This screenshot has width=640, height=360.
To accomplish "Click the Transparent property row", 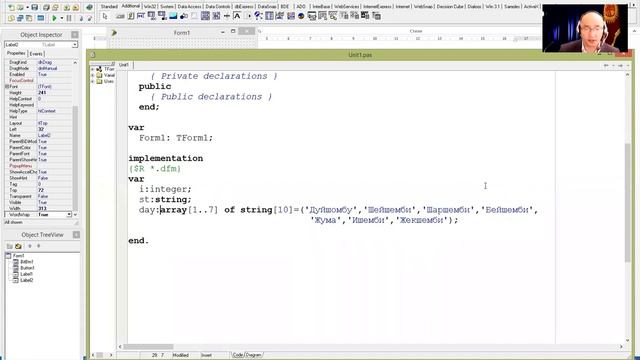I will (39, 196).
